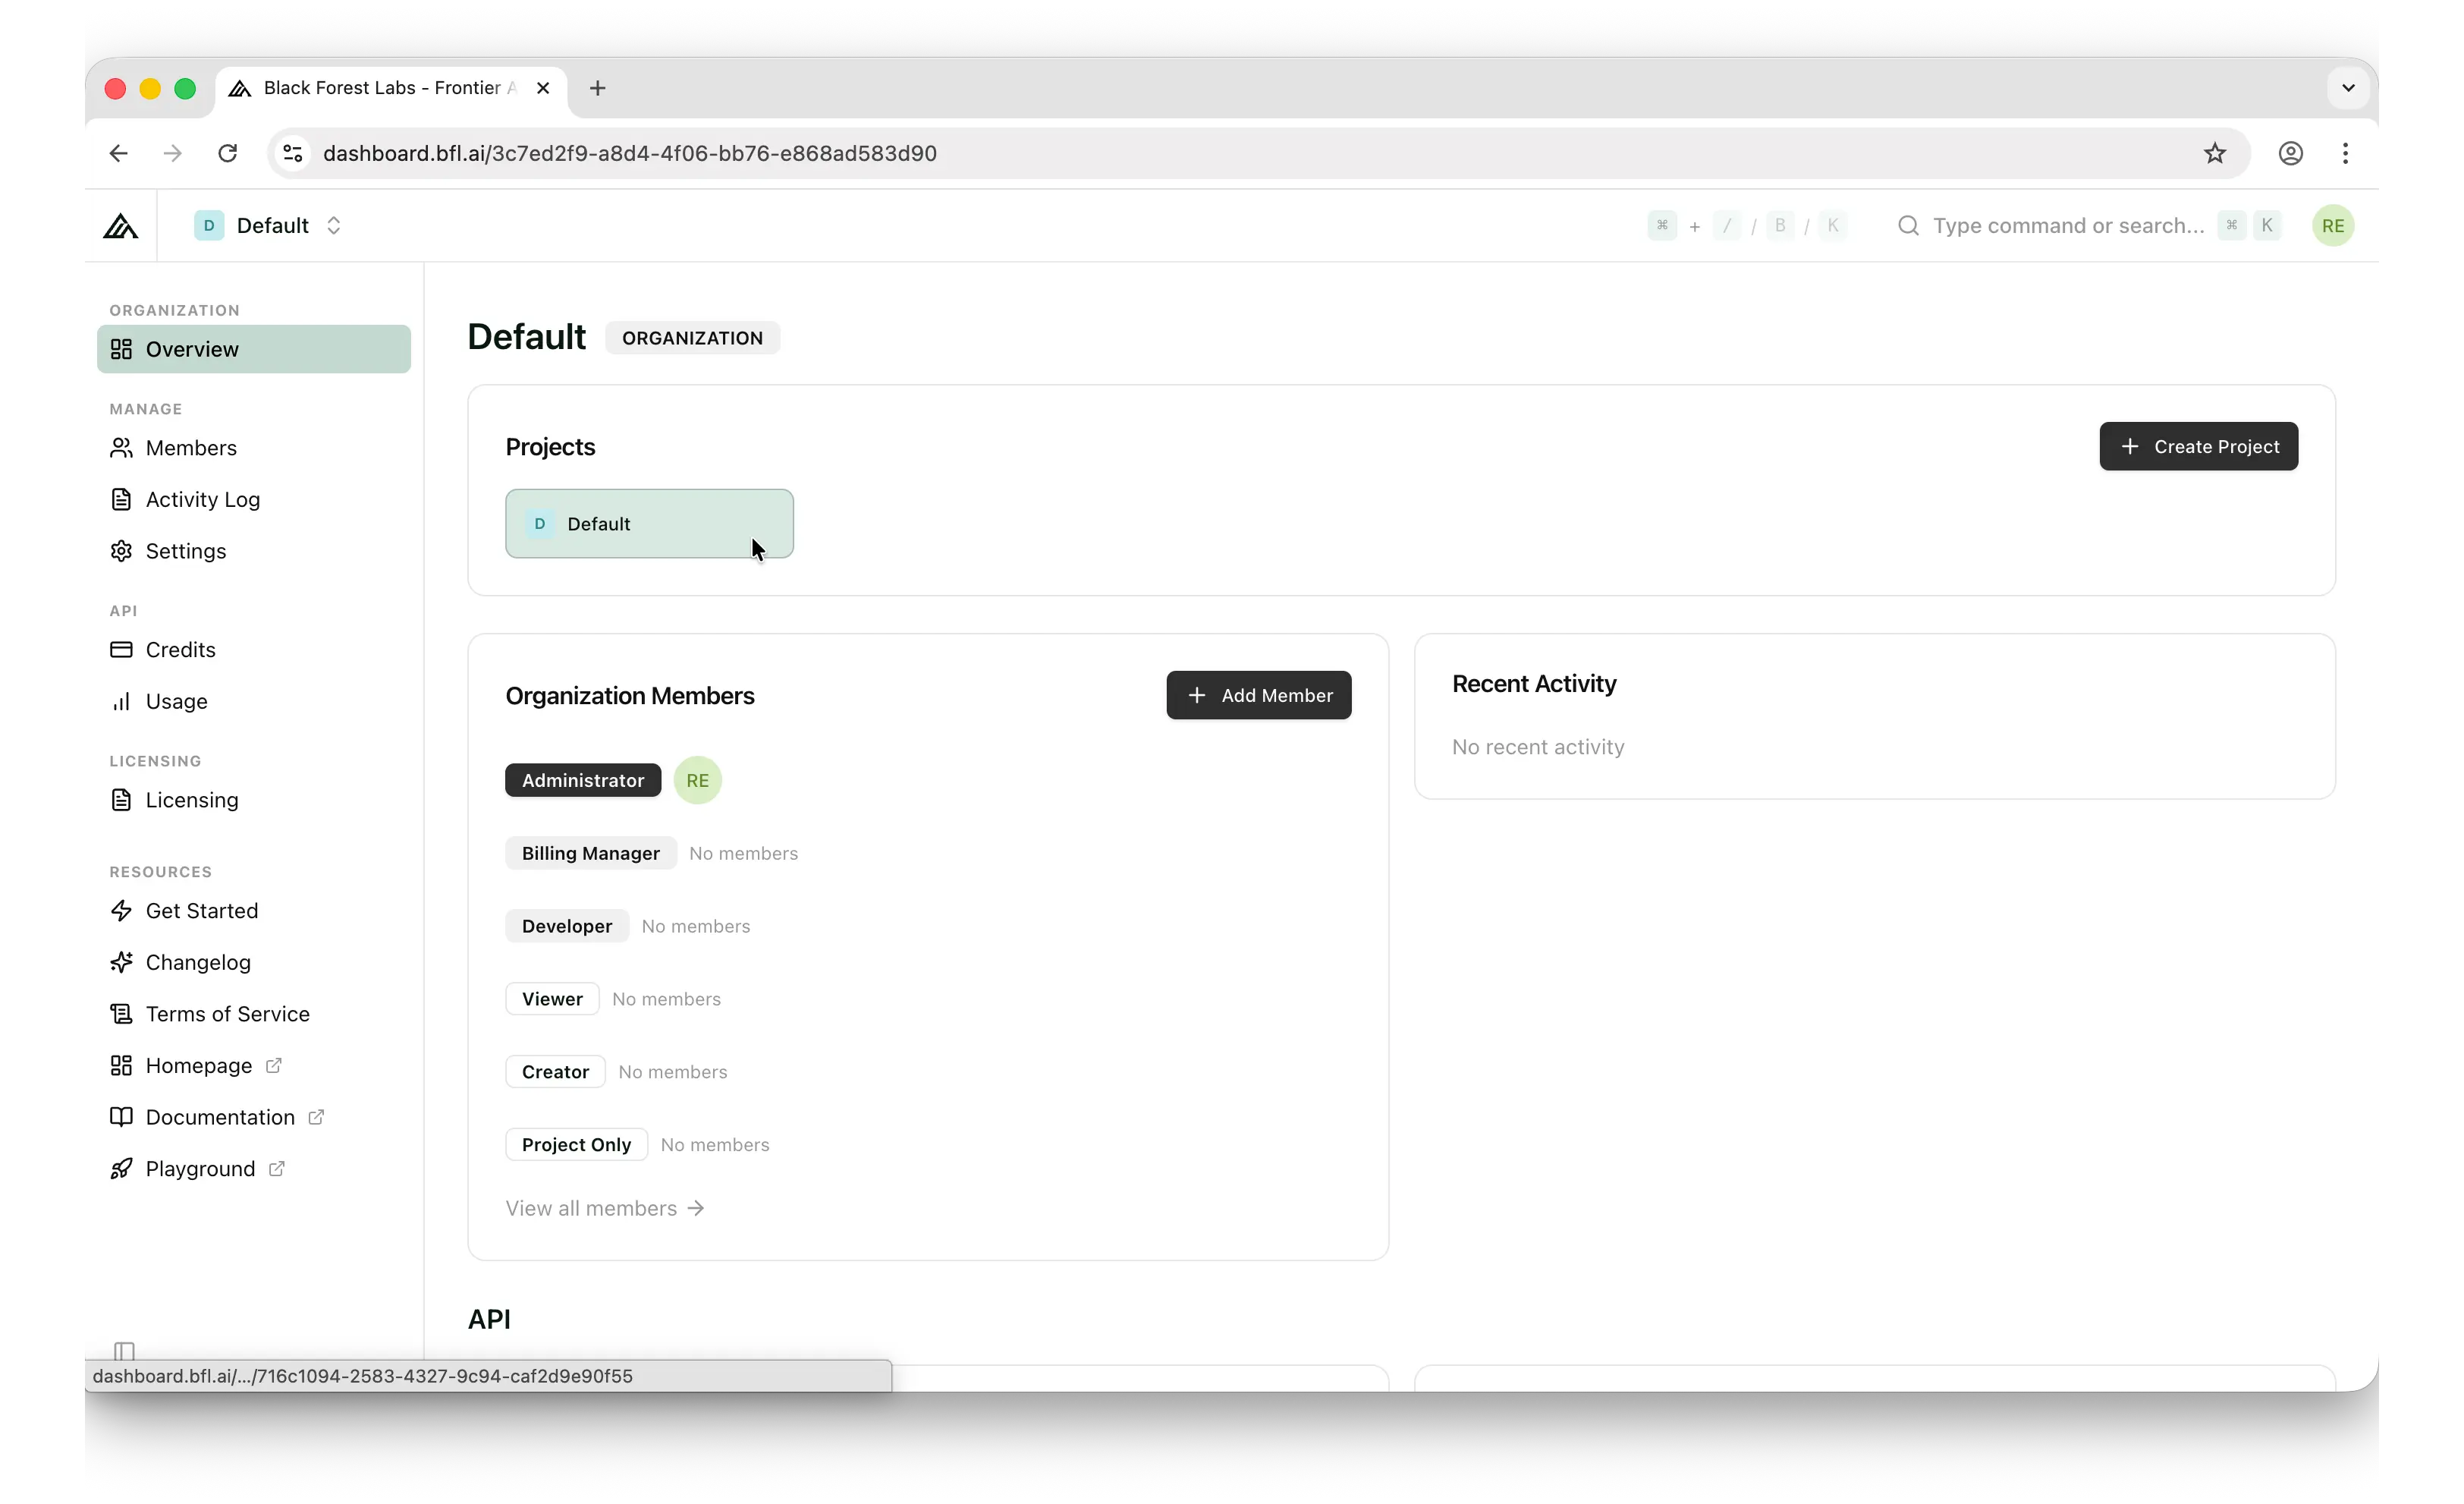Open the Default project card

pos(649,523)
